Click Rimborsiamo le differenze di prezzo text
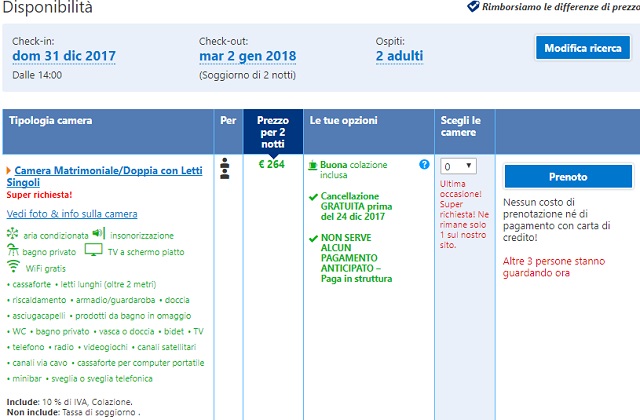This screenshot has width=640, height=420. [x=561, y=7]
